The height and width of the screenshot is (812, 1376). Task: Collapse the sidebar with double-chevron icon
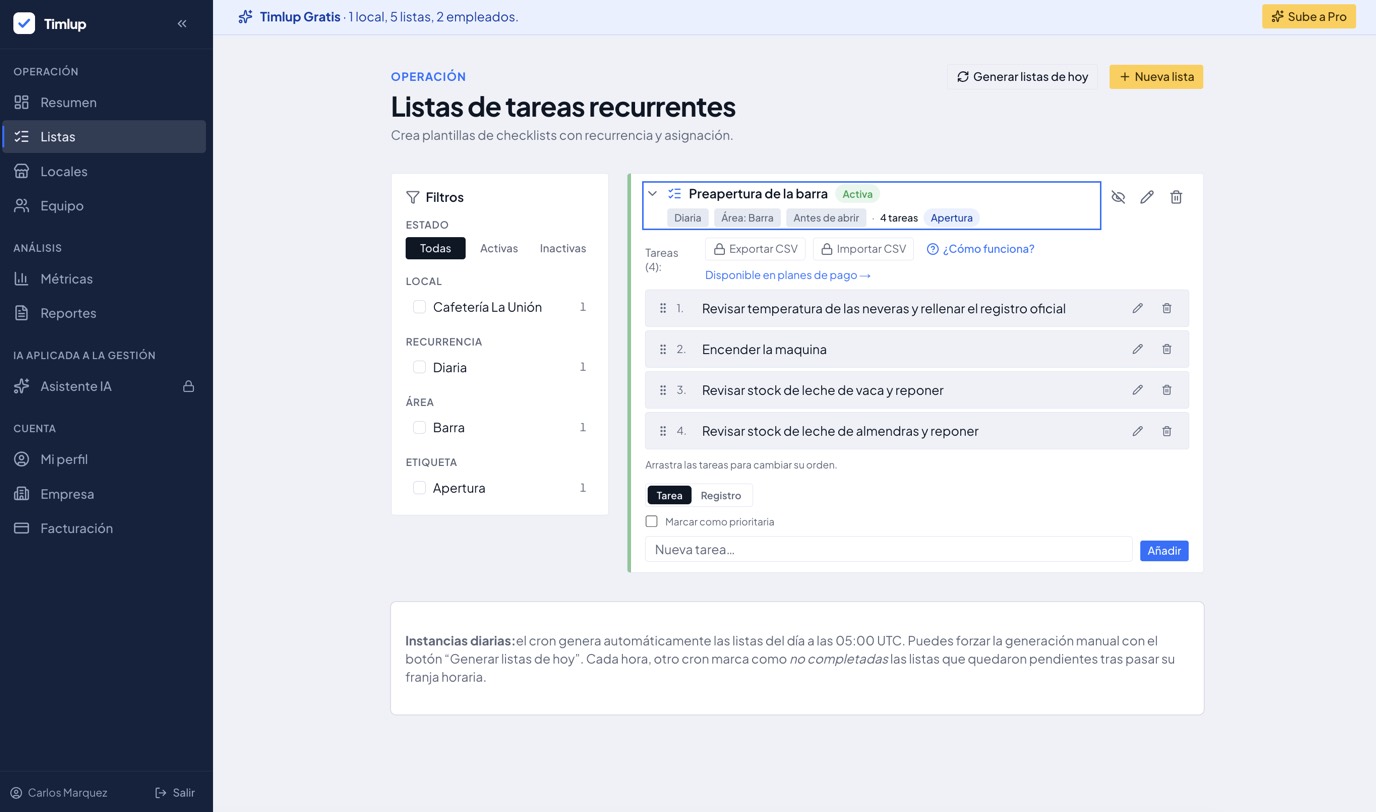click(x=182, y=23)
